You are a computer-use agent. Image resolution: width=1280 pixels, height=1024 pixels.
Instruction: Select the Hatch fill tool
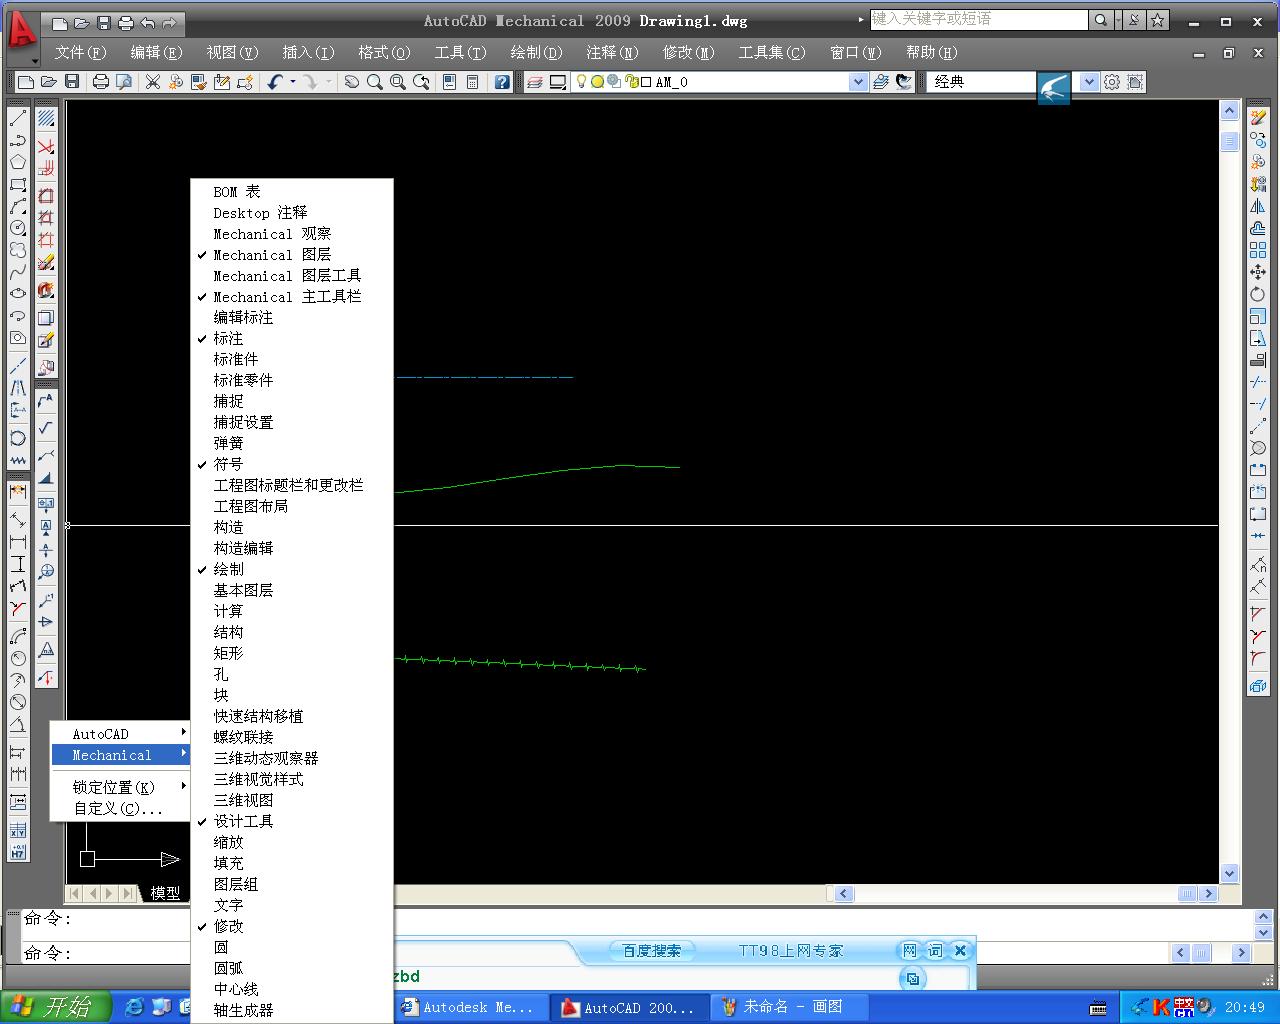[x=46, y=118]
